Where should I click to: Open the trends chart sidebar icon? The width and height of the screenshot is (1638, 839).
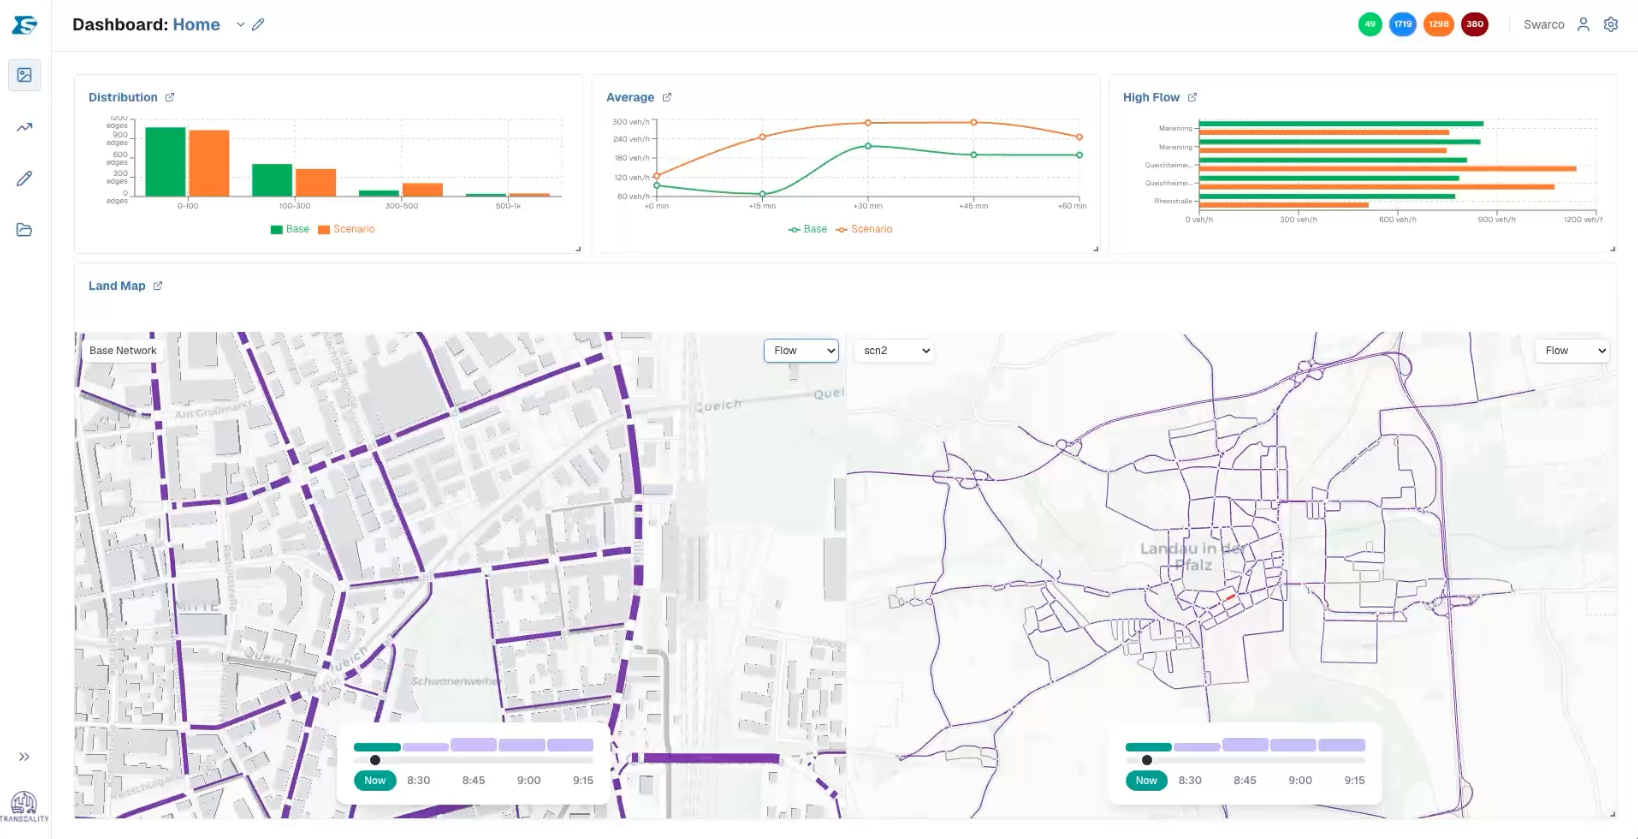25,127
